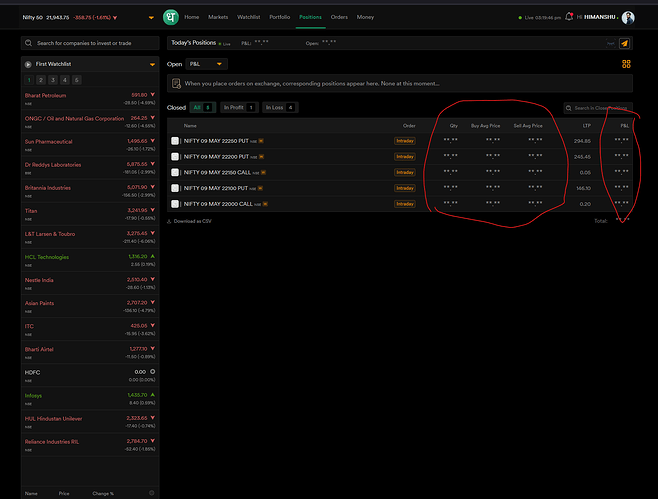The height and width of the screenshot is (499, 658).
Task: Click Intraday tag on NIFTY 22250 PUT row
Action: 405,141
